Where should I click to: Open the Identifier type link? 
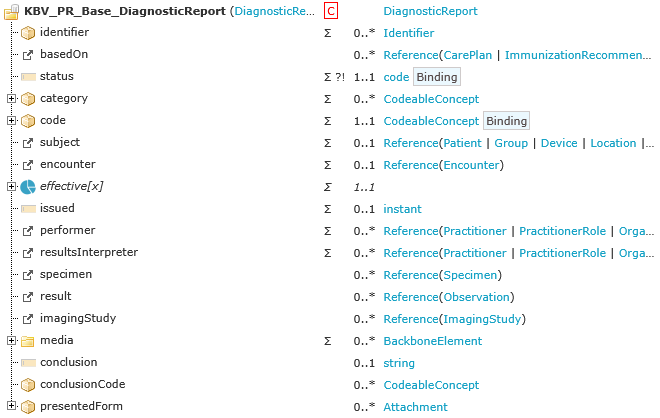click(408, 33)
